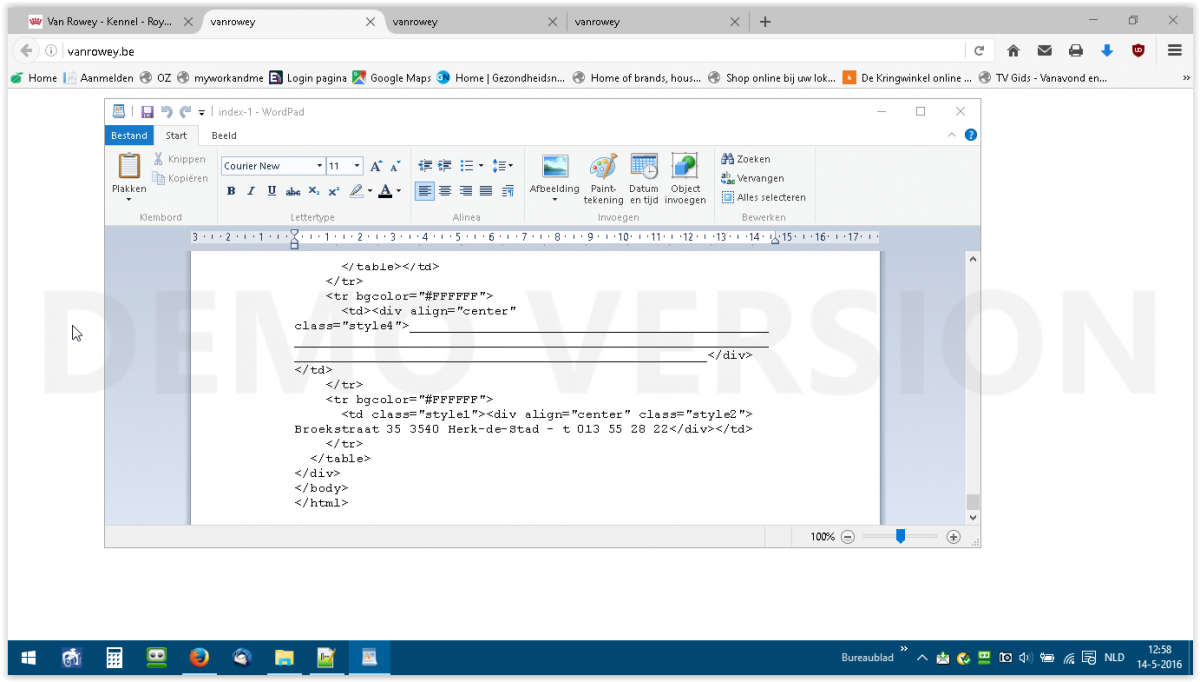Click the Firefox downloads arrow icon
The image size is (1200, 682).
[1107, 51]
